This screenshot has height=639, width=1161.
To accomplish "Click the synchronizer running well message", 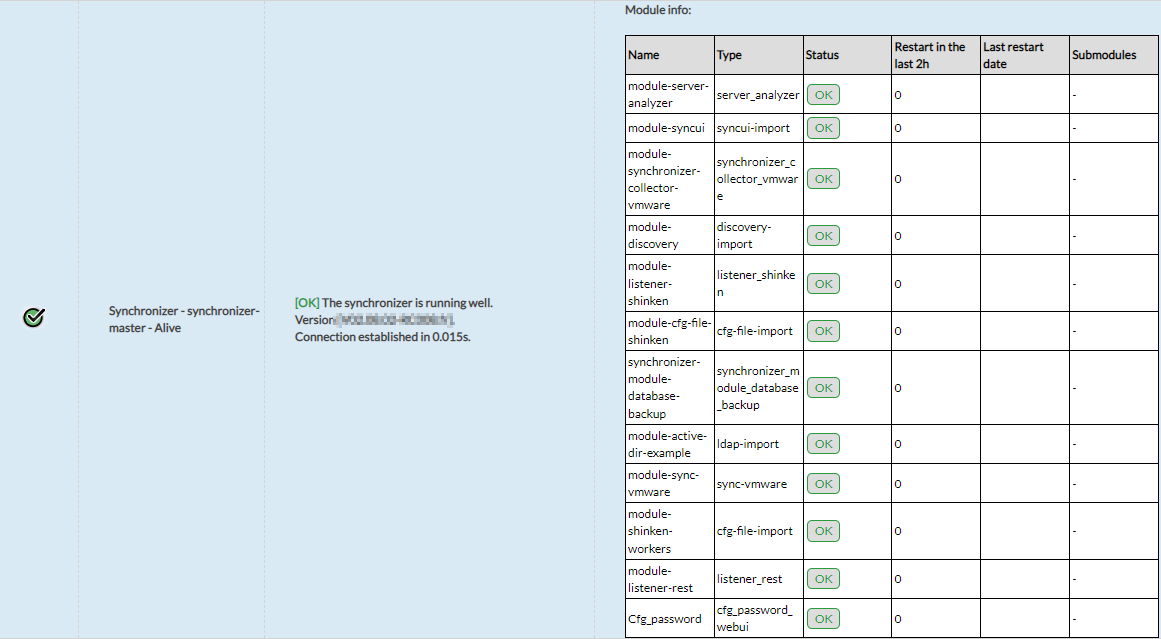I will (x=394, y=303).
